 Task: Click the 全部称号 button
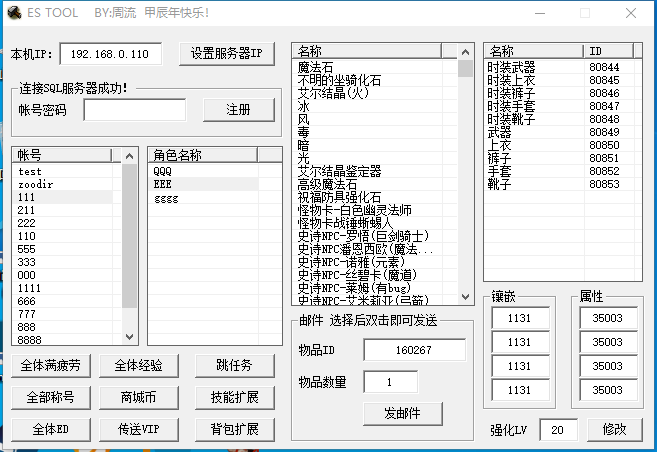(x=51, y=398)
